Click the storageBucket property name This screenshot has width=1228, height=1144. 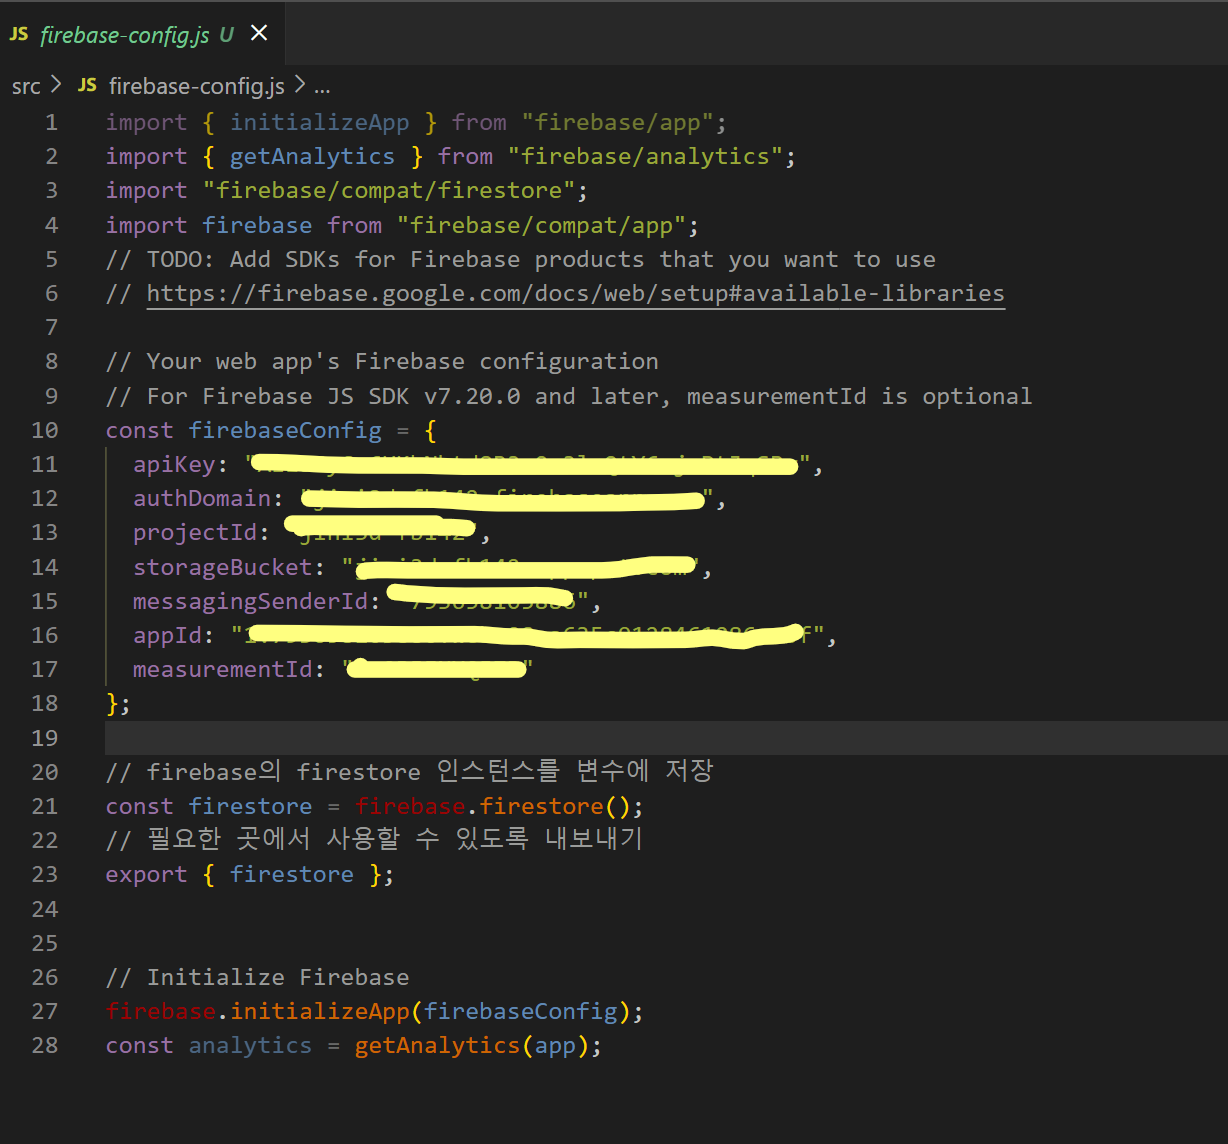tap(224, 567)
